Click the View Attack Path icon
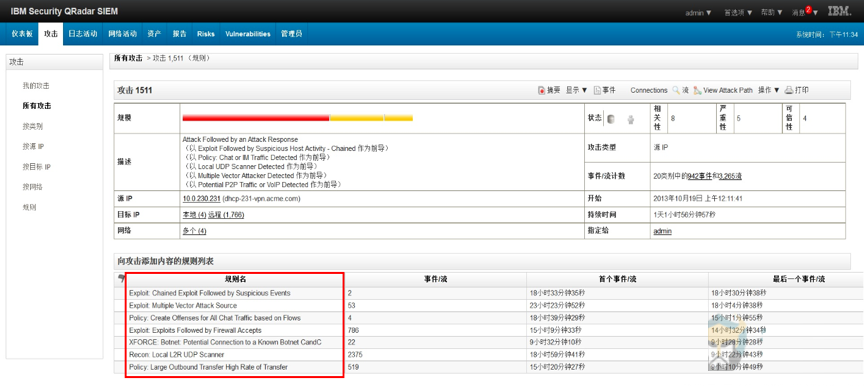Viewport: 864px width, 386px height. [x=697, y=90]
